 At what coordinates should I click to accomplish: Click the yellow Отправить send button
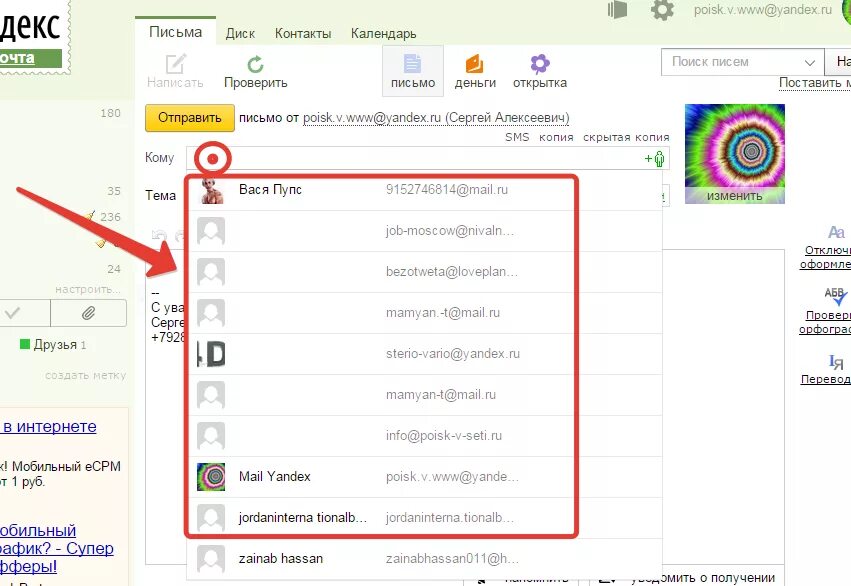coord(189,118)
